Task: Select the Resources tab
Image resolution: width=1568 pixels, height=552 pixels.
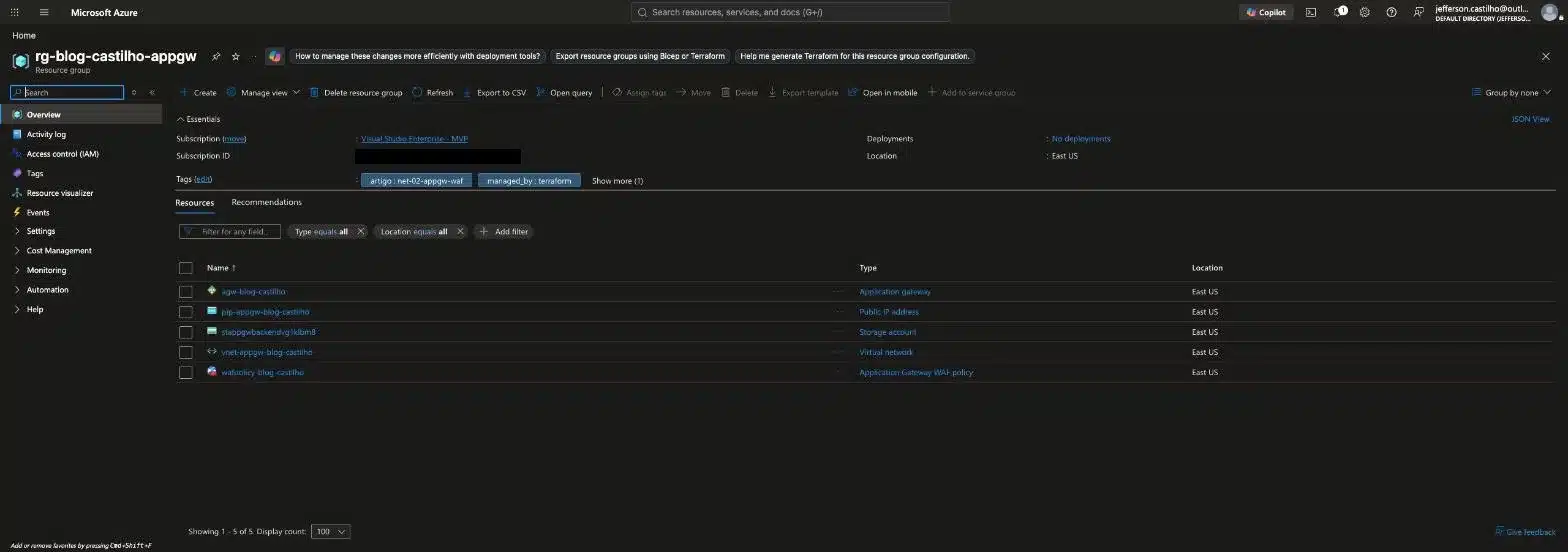Action: tap(195, 203)
